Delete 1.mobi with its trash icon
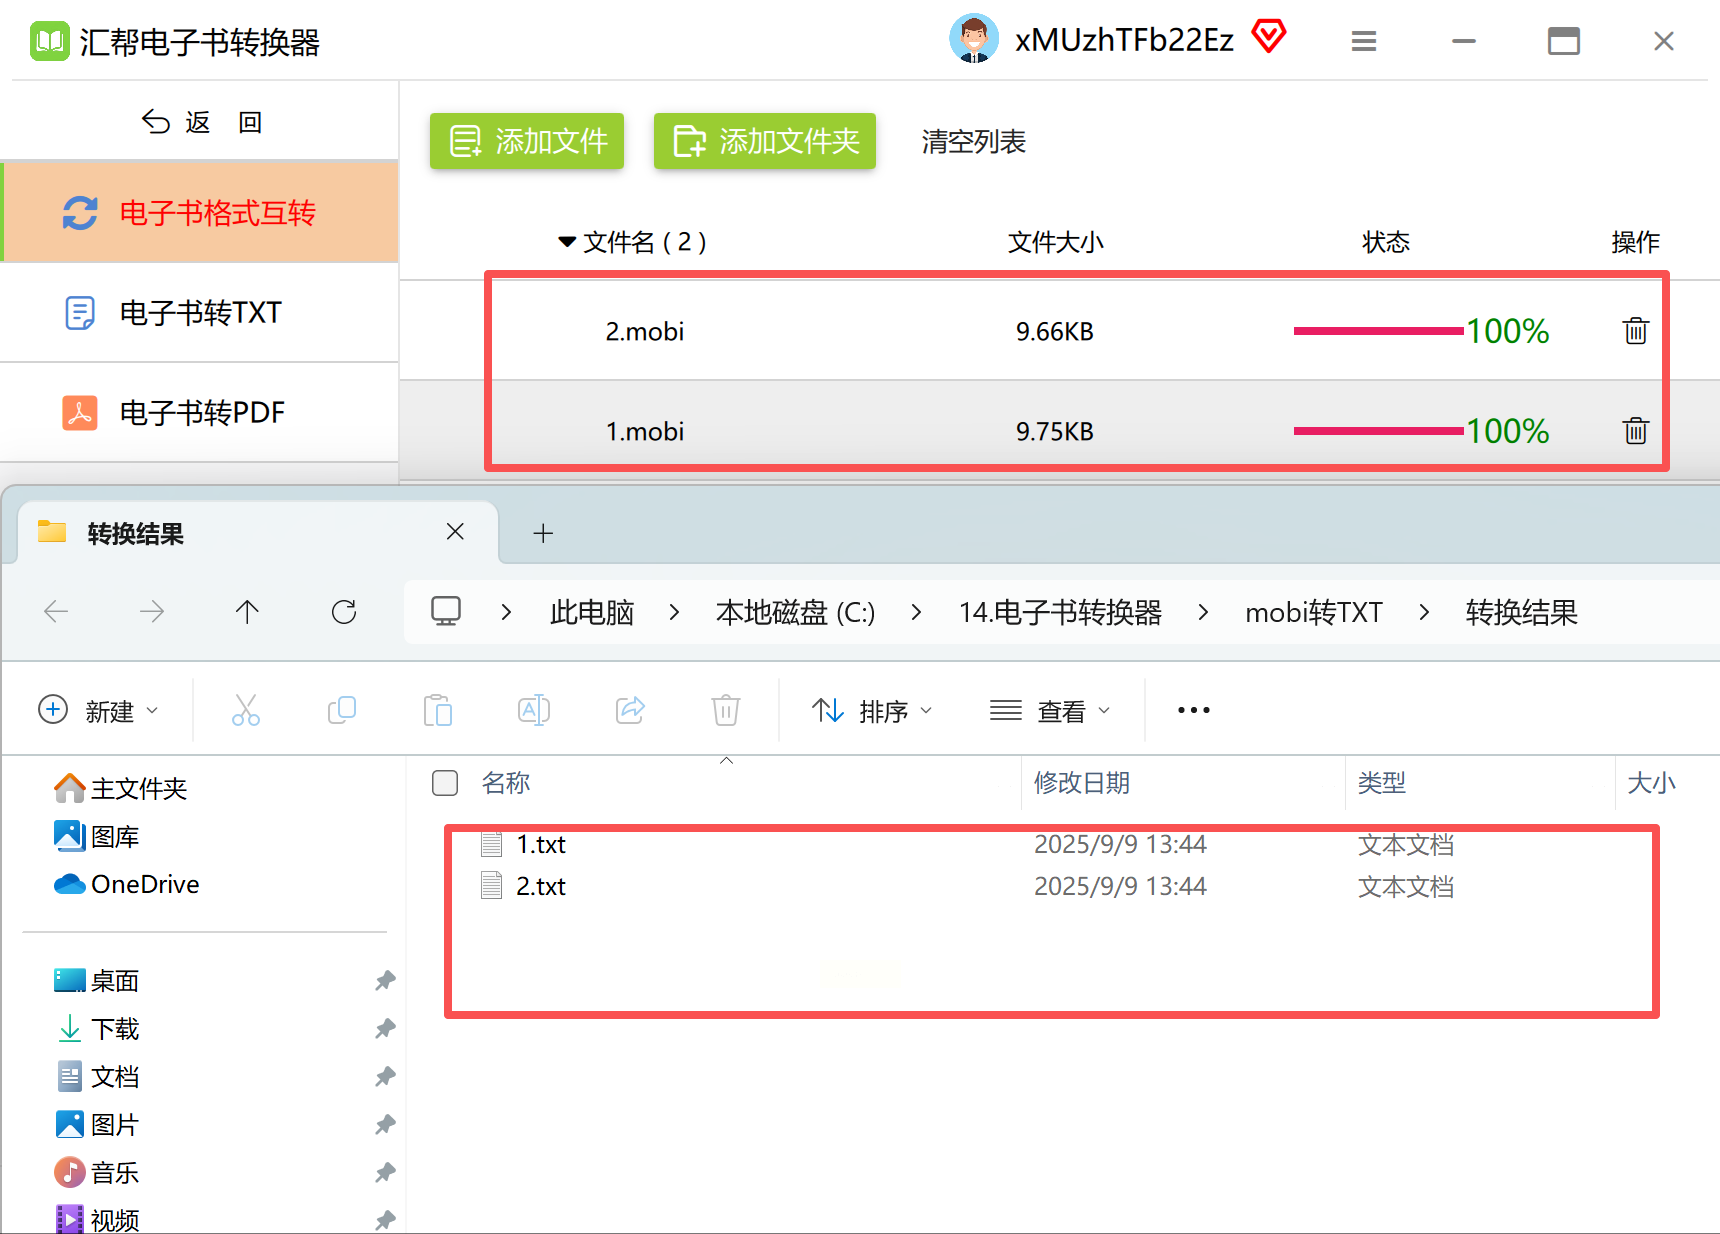The width and height of the screenshot is (1720, 1234). (1635, 431)
